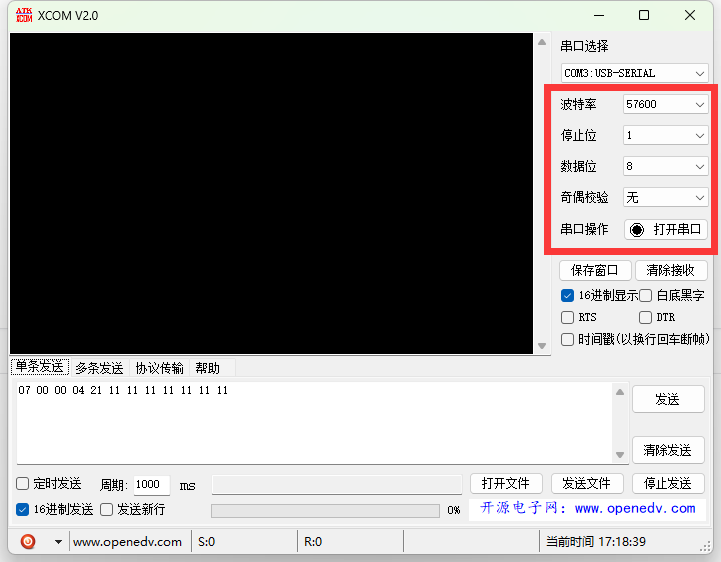Close the XCOM V2.0 window

click(690, 15)
